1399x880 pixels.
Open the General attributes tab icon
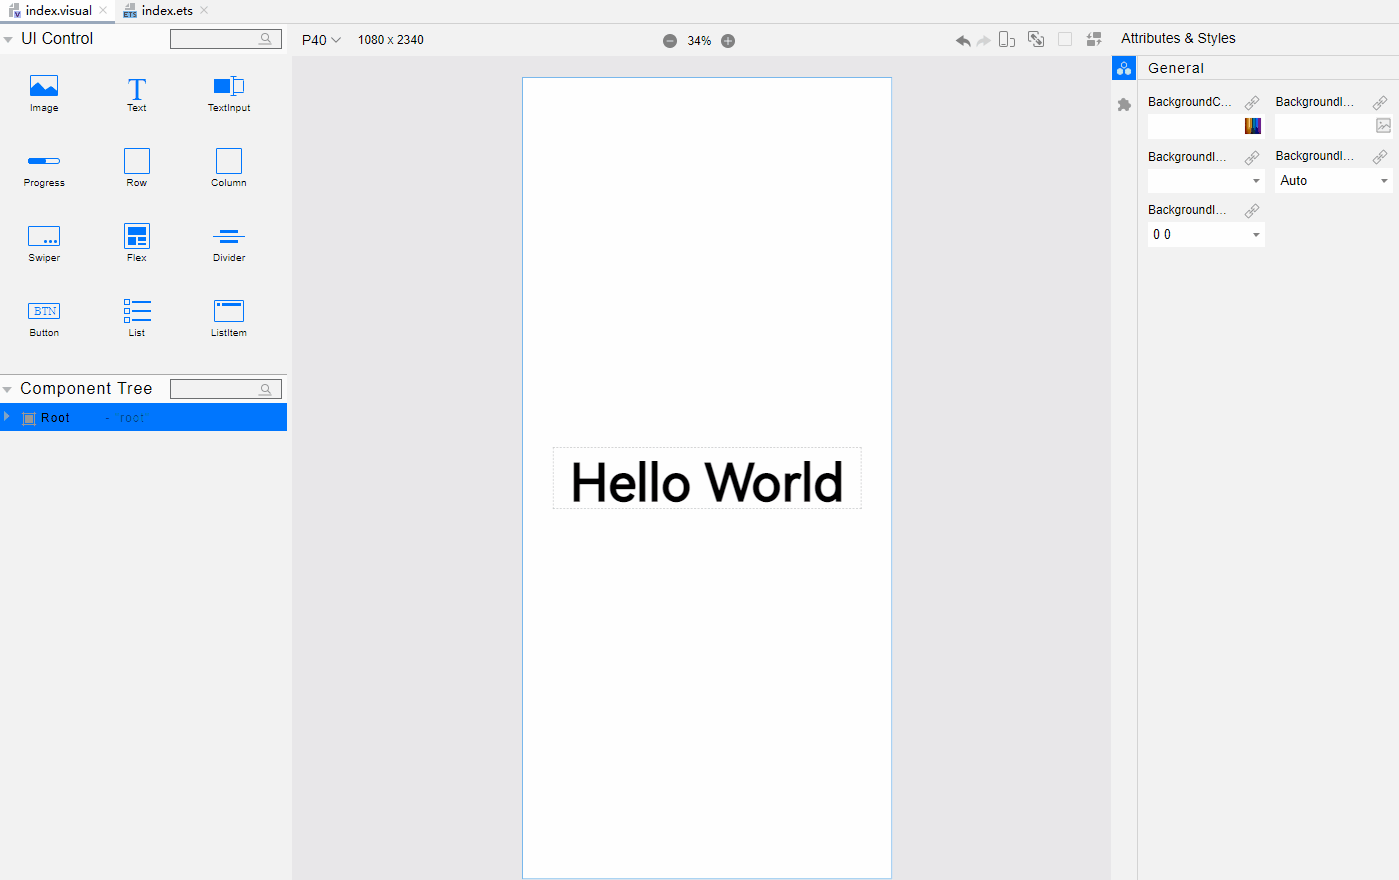1124,68
